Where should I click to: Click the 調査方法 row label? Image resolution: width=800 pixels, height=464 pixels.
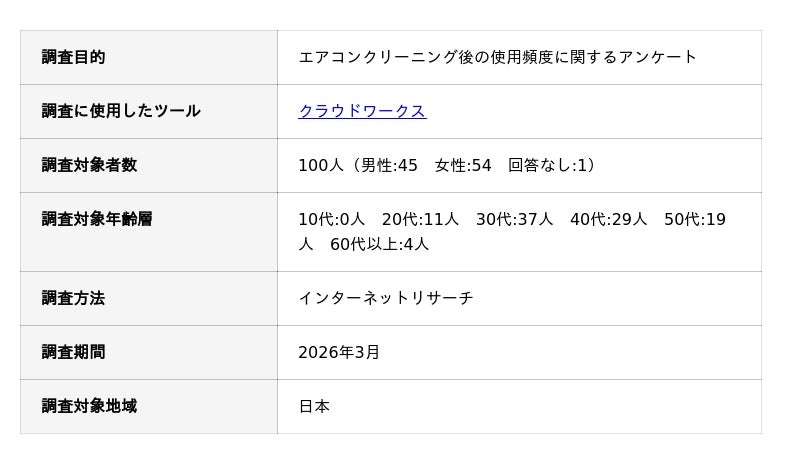[73, 298]
